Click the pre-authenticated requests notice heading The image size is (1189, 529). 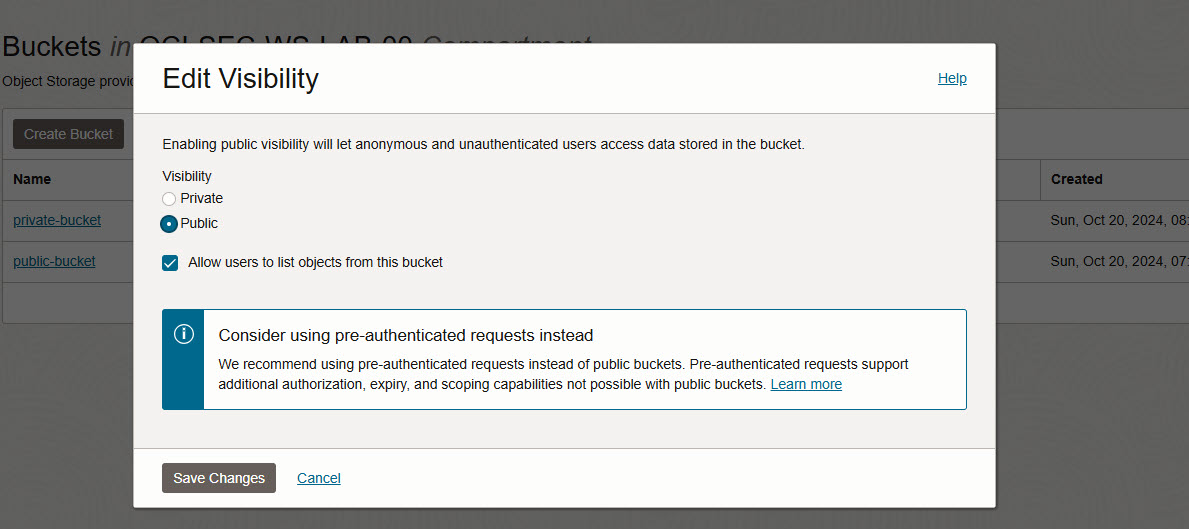pos(406,335)
